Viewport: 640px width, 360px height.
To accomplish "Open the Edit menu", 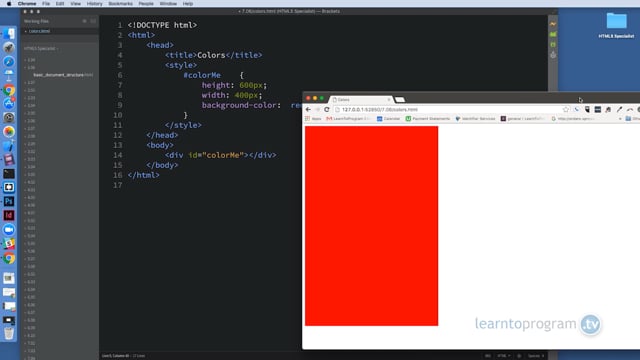I will 60,4.
